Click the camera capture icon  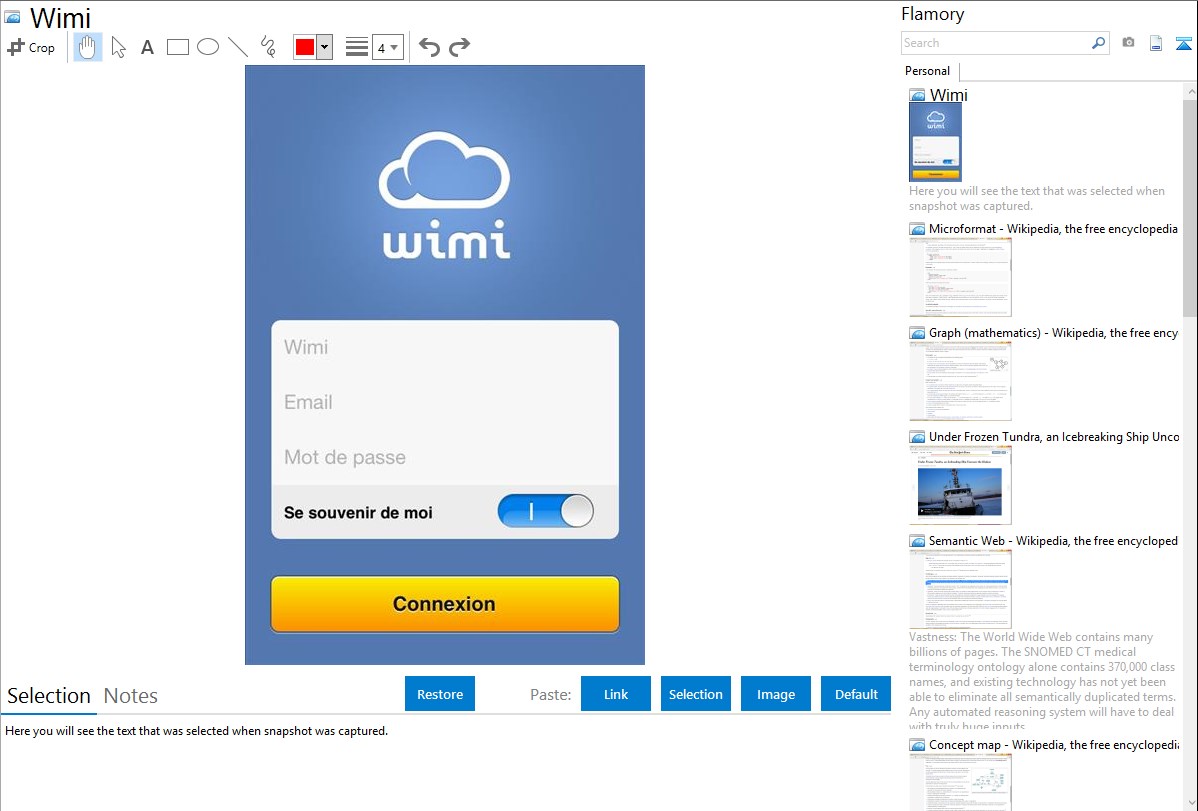coord(1128,43)
